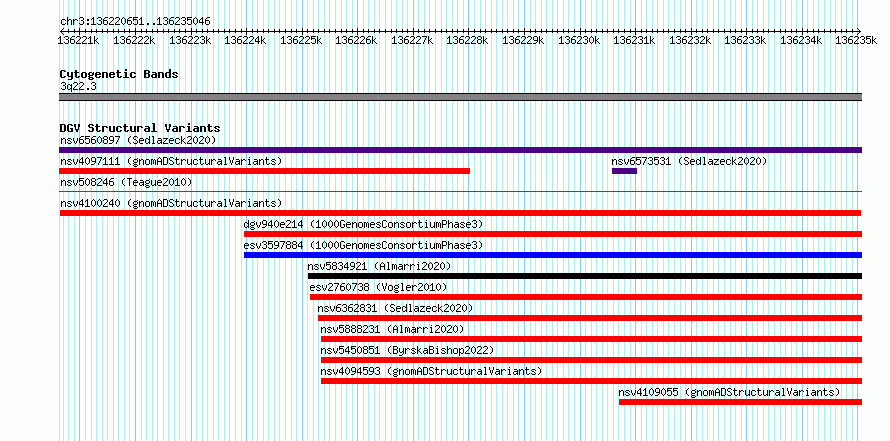Click the 136231k ruler position
The width and height of the screenshot is (890, 441).
[635, 40]
